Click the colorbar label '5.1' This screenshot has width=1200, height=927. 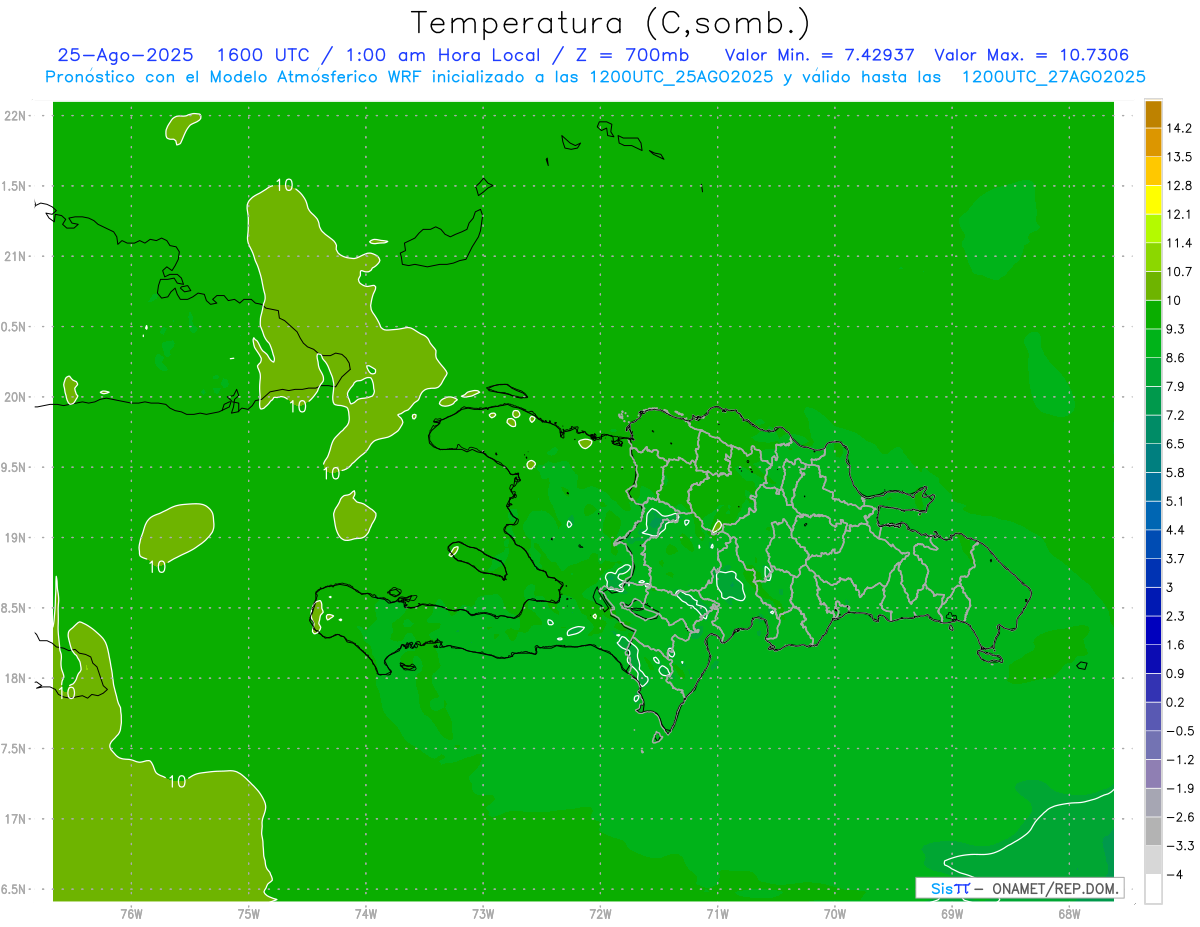click(x=1176, y=501)
